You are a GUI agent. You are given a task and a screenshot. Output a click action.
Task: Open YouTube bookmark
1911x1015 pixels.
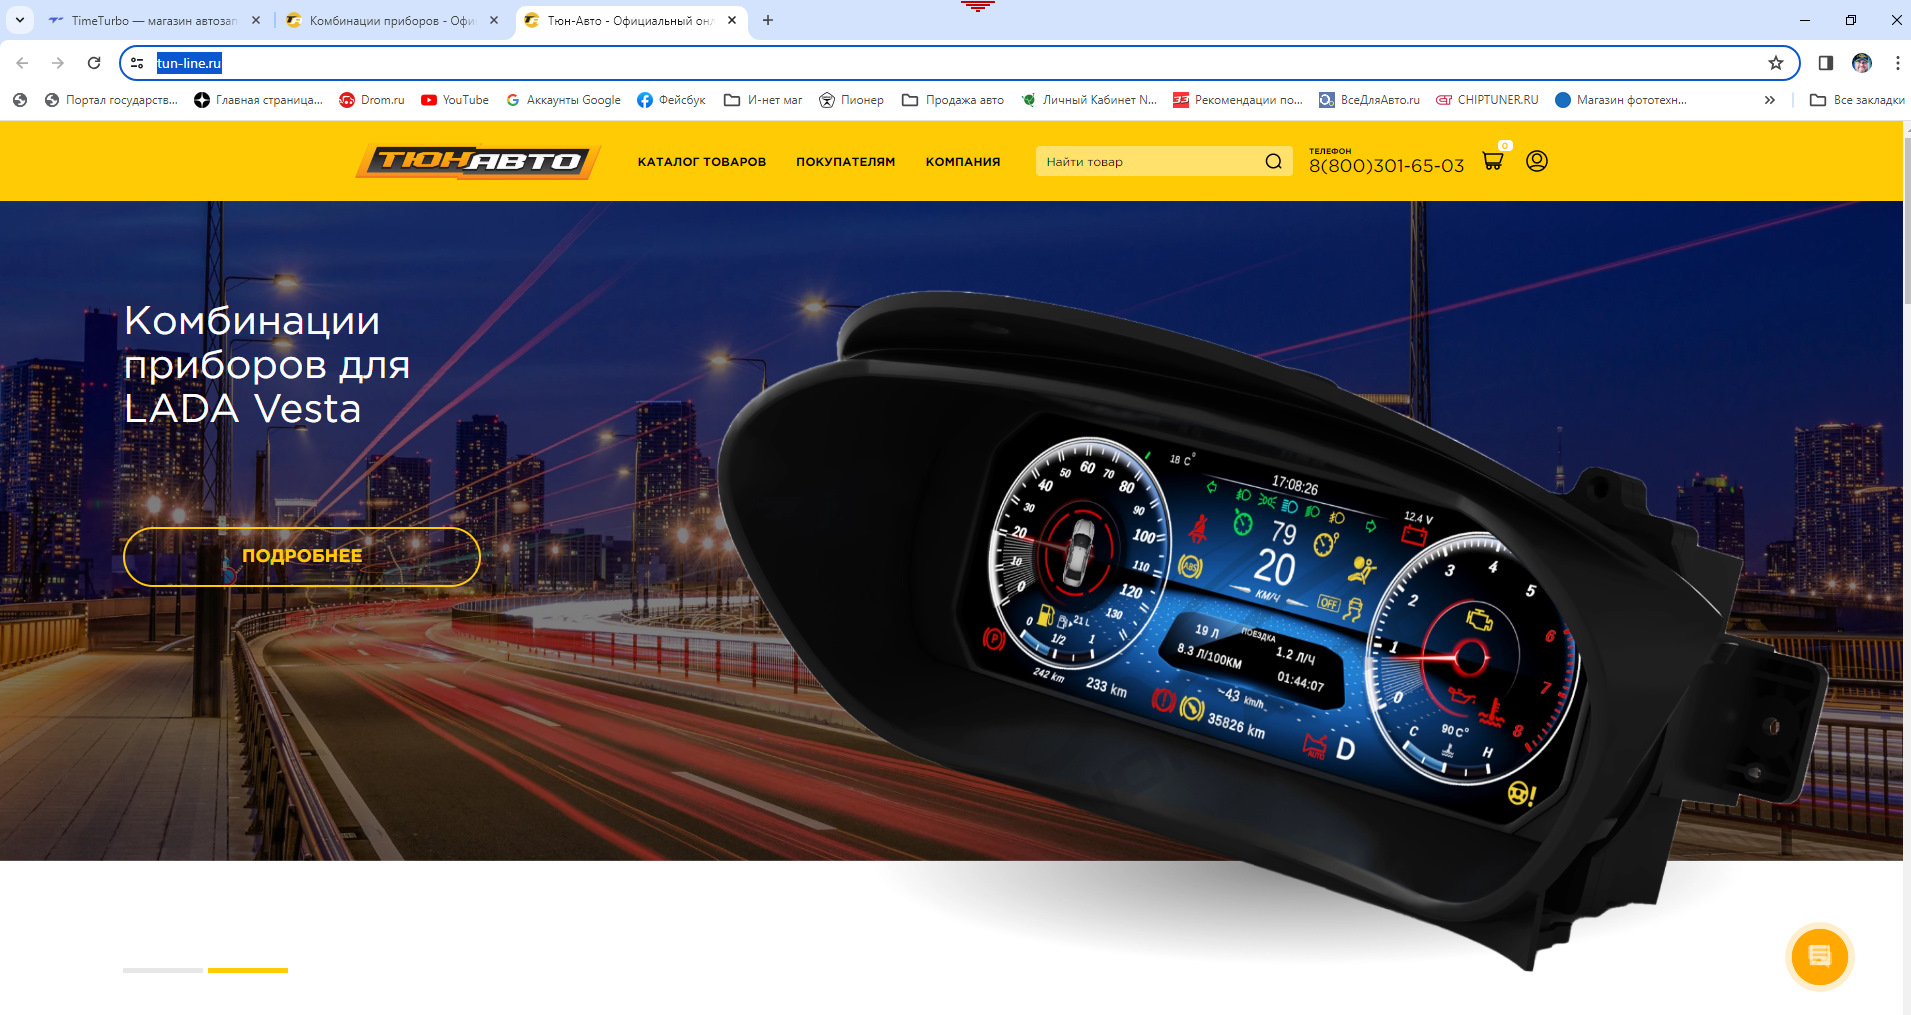pyautogui.click(x=455, y=100)
